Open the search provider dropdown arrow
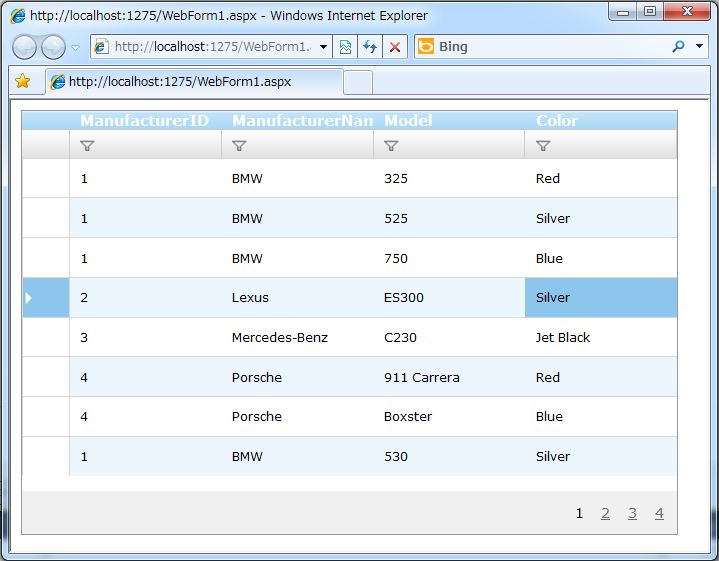This screenshot has height=561, width=719. 699,46
